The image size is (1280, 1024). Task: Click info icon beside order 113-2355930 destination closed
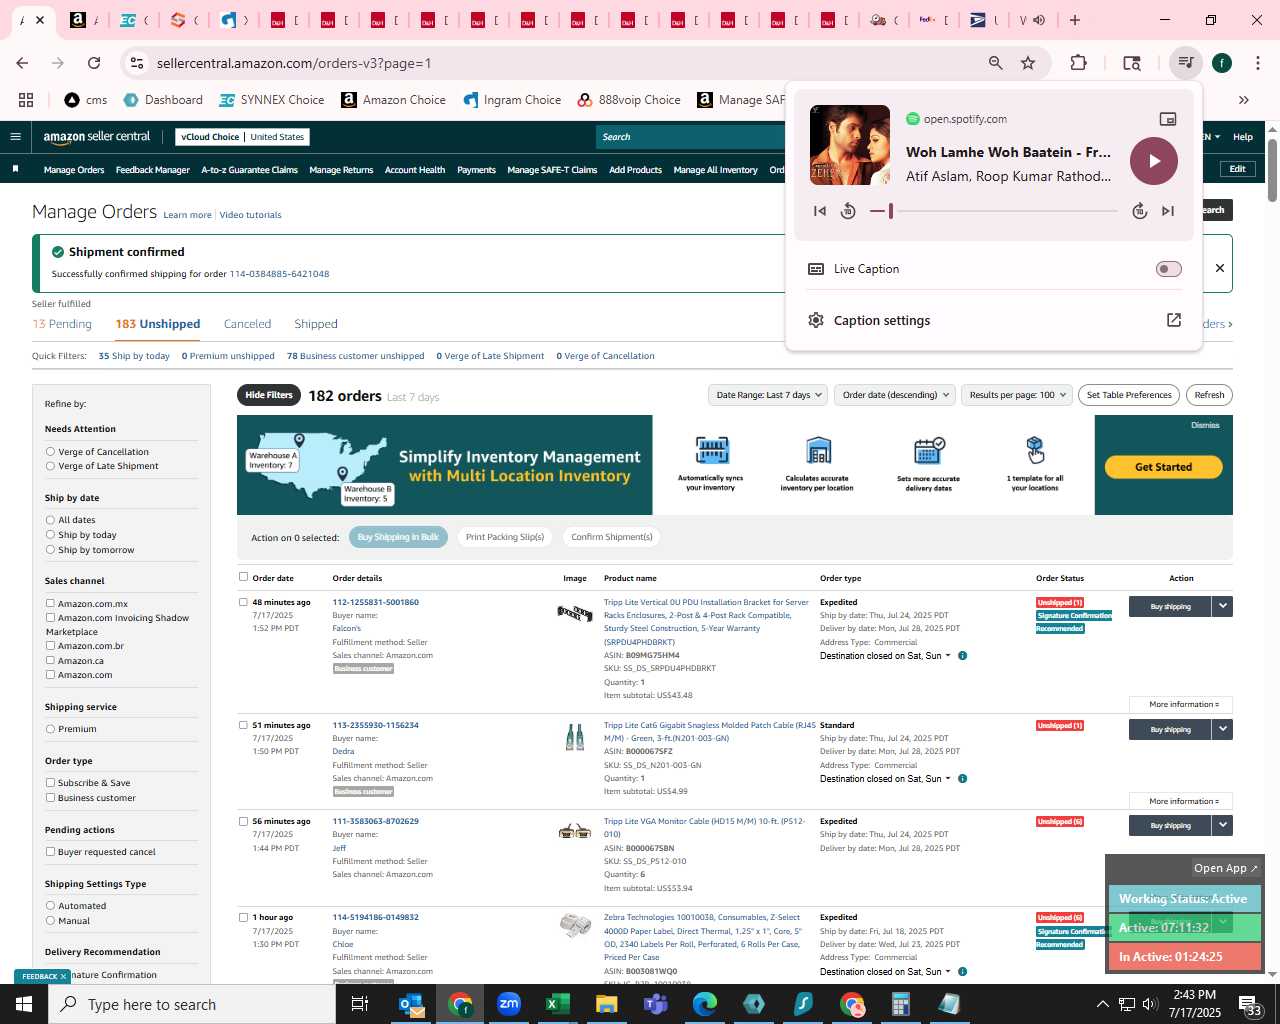pos(963,779)
